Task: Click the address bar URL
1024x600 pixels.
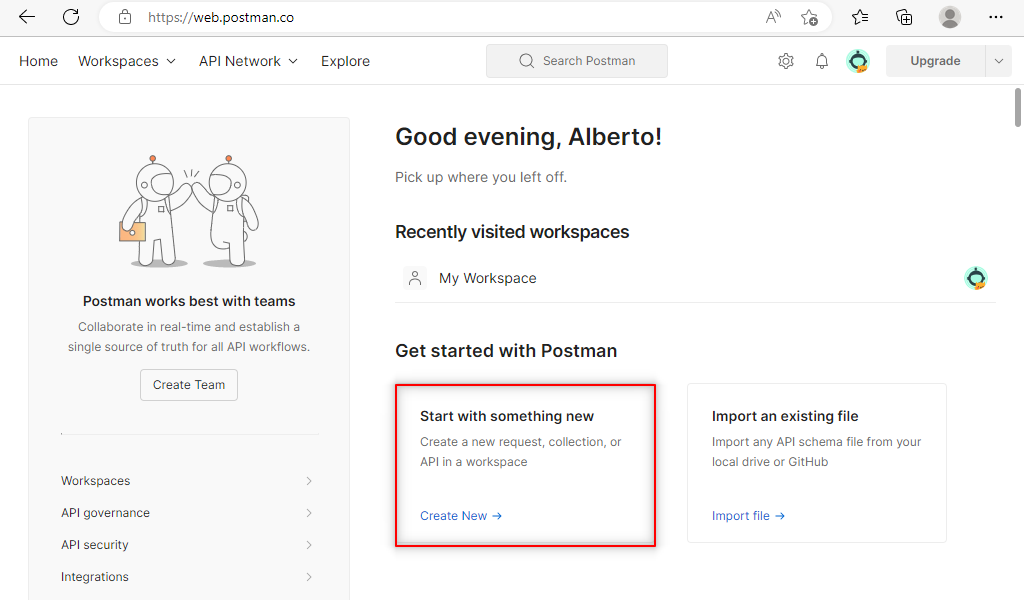Action: tap(221, 17)
